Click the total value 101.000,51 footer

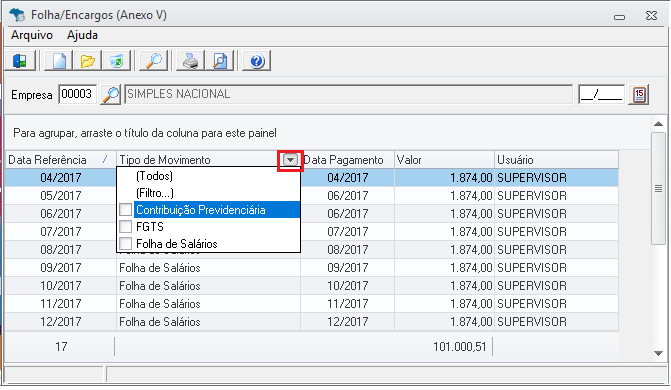460,346
